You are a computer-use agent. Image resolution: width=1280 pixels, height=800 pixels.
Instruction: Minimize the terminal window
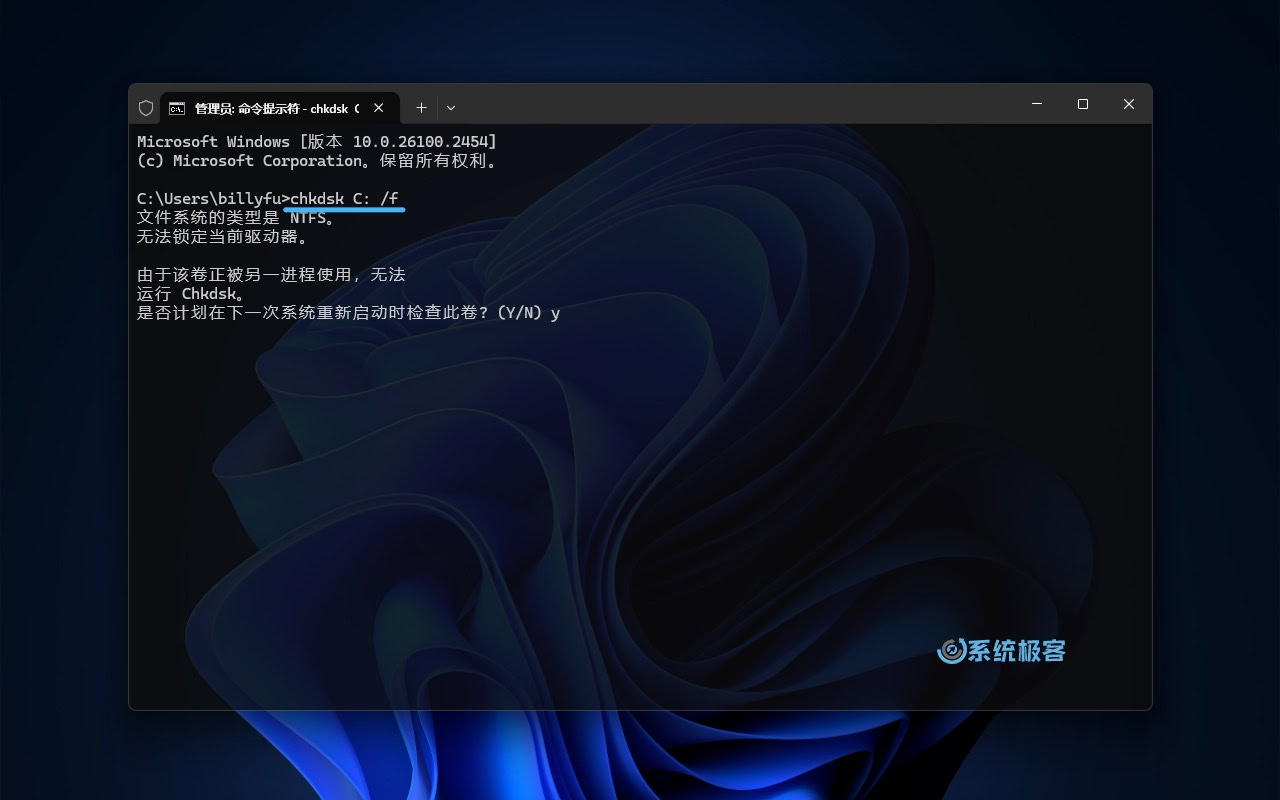1036,104
